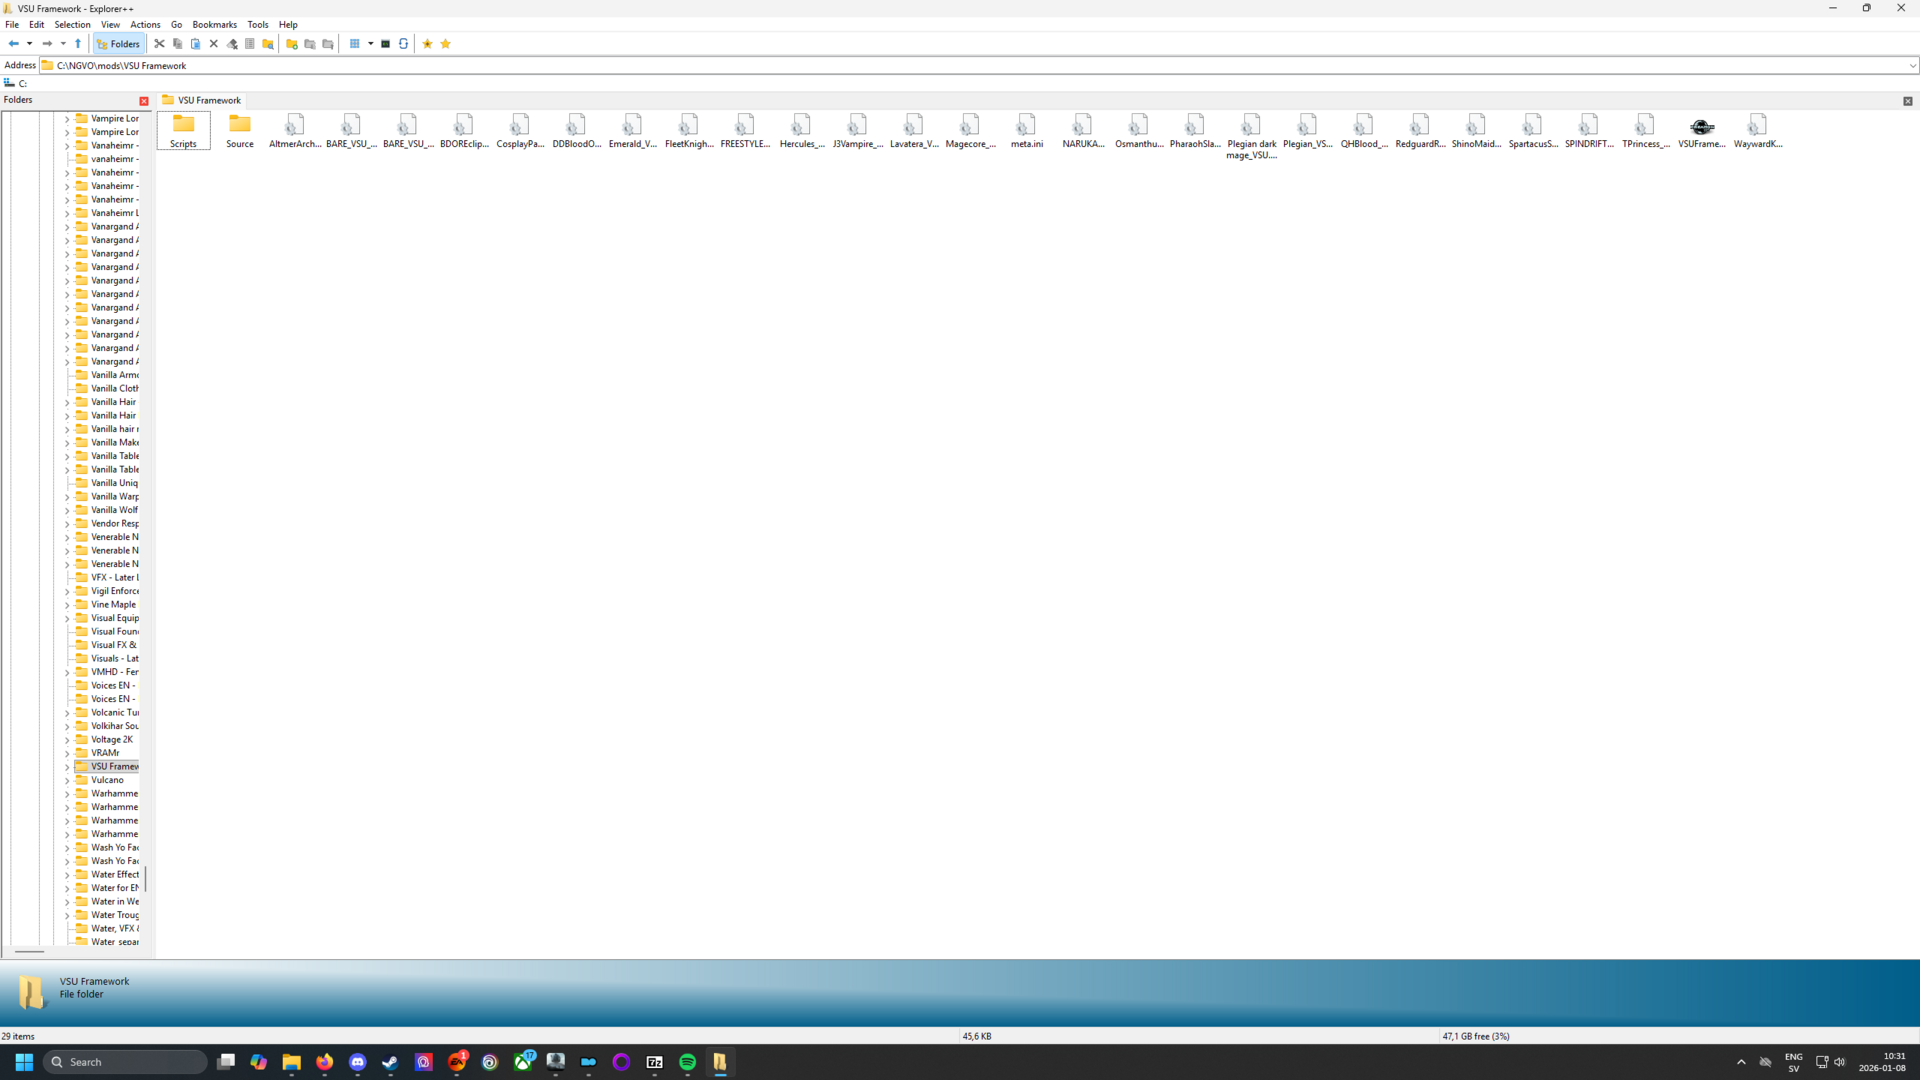Open the Edit menu
The height and width of the screenshot is (1080, 1920).
click(x=36, y=24)
